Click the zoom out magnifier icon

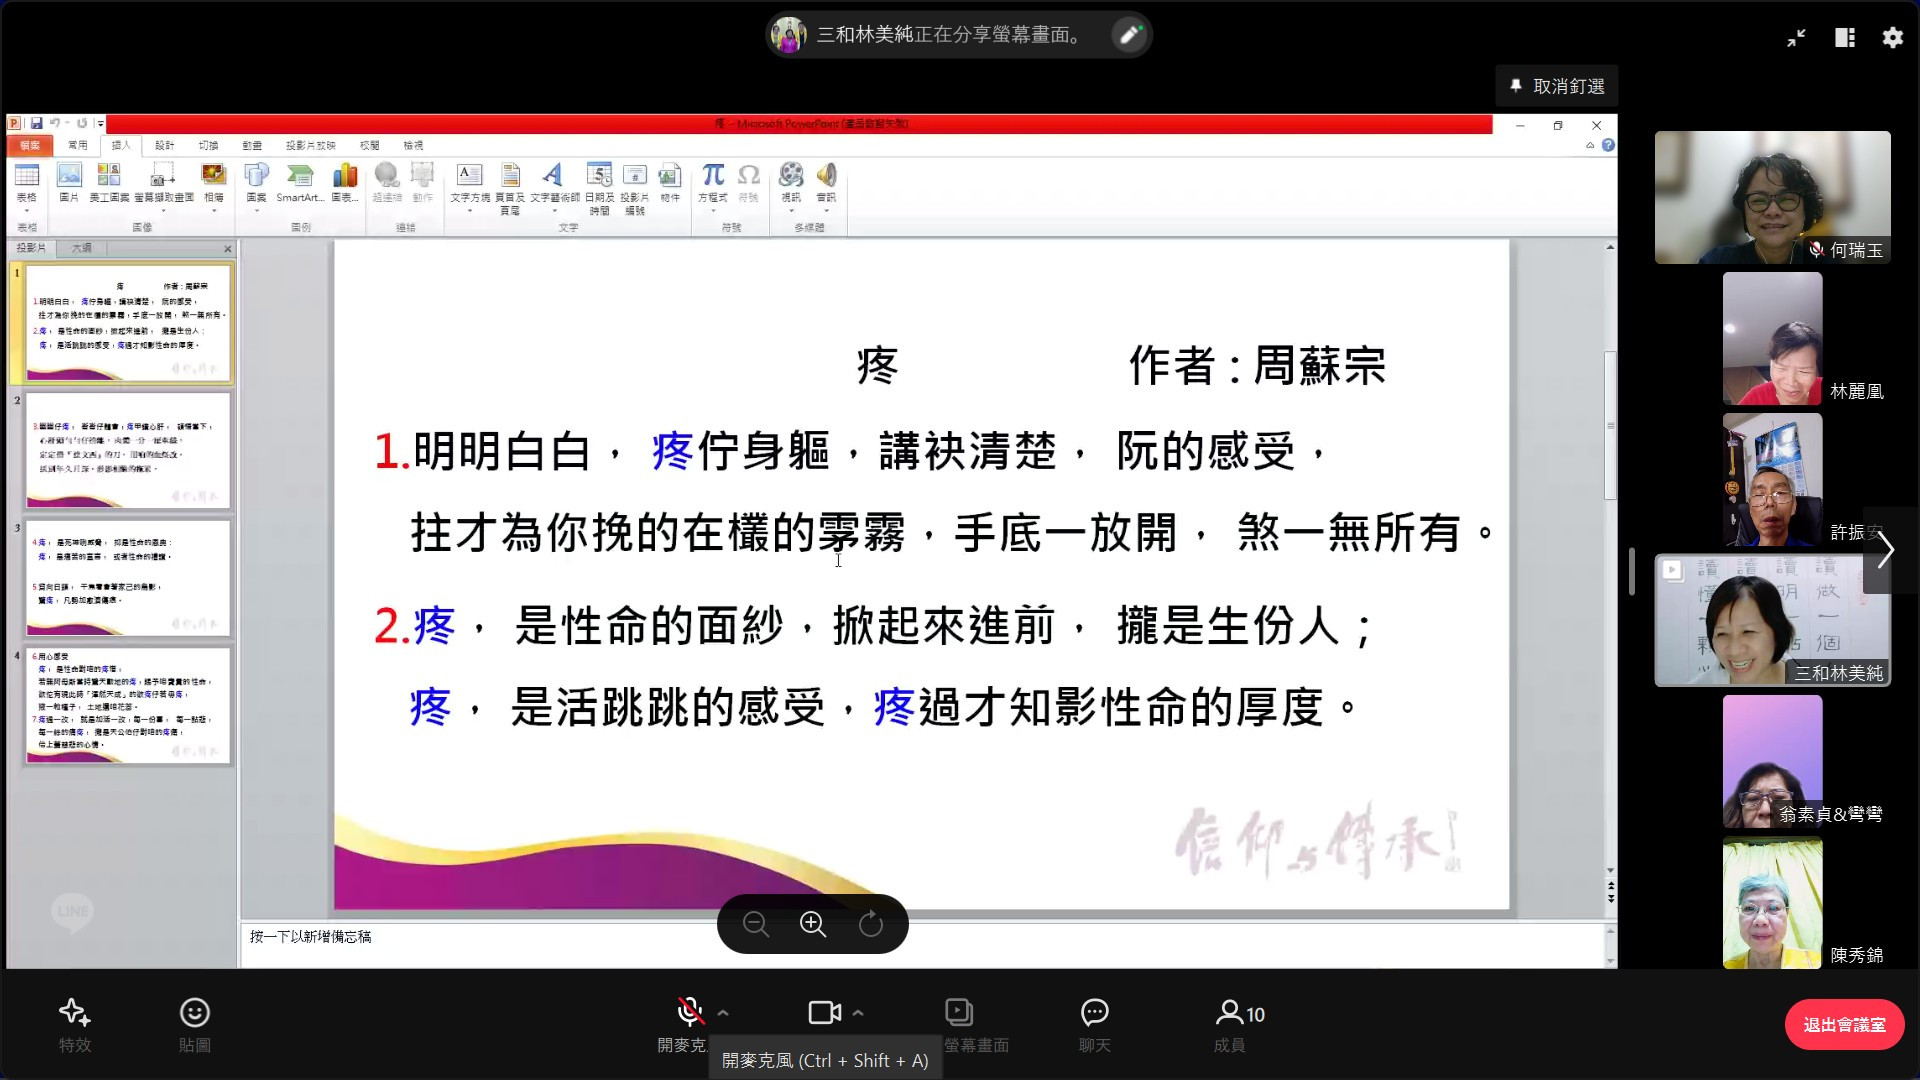[x=756, y=924]
